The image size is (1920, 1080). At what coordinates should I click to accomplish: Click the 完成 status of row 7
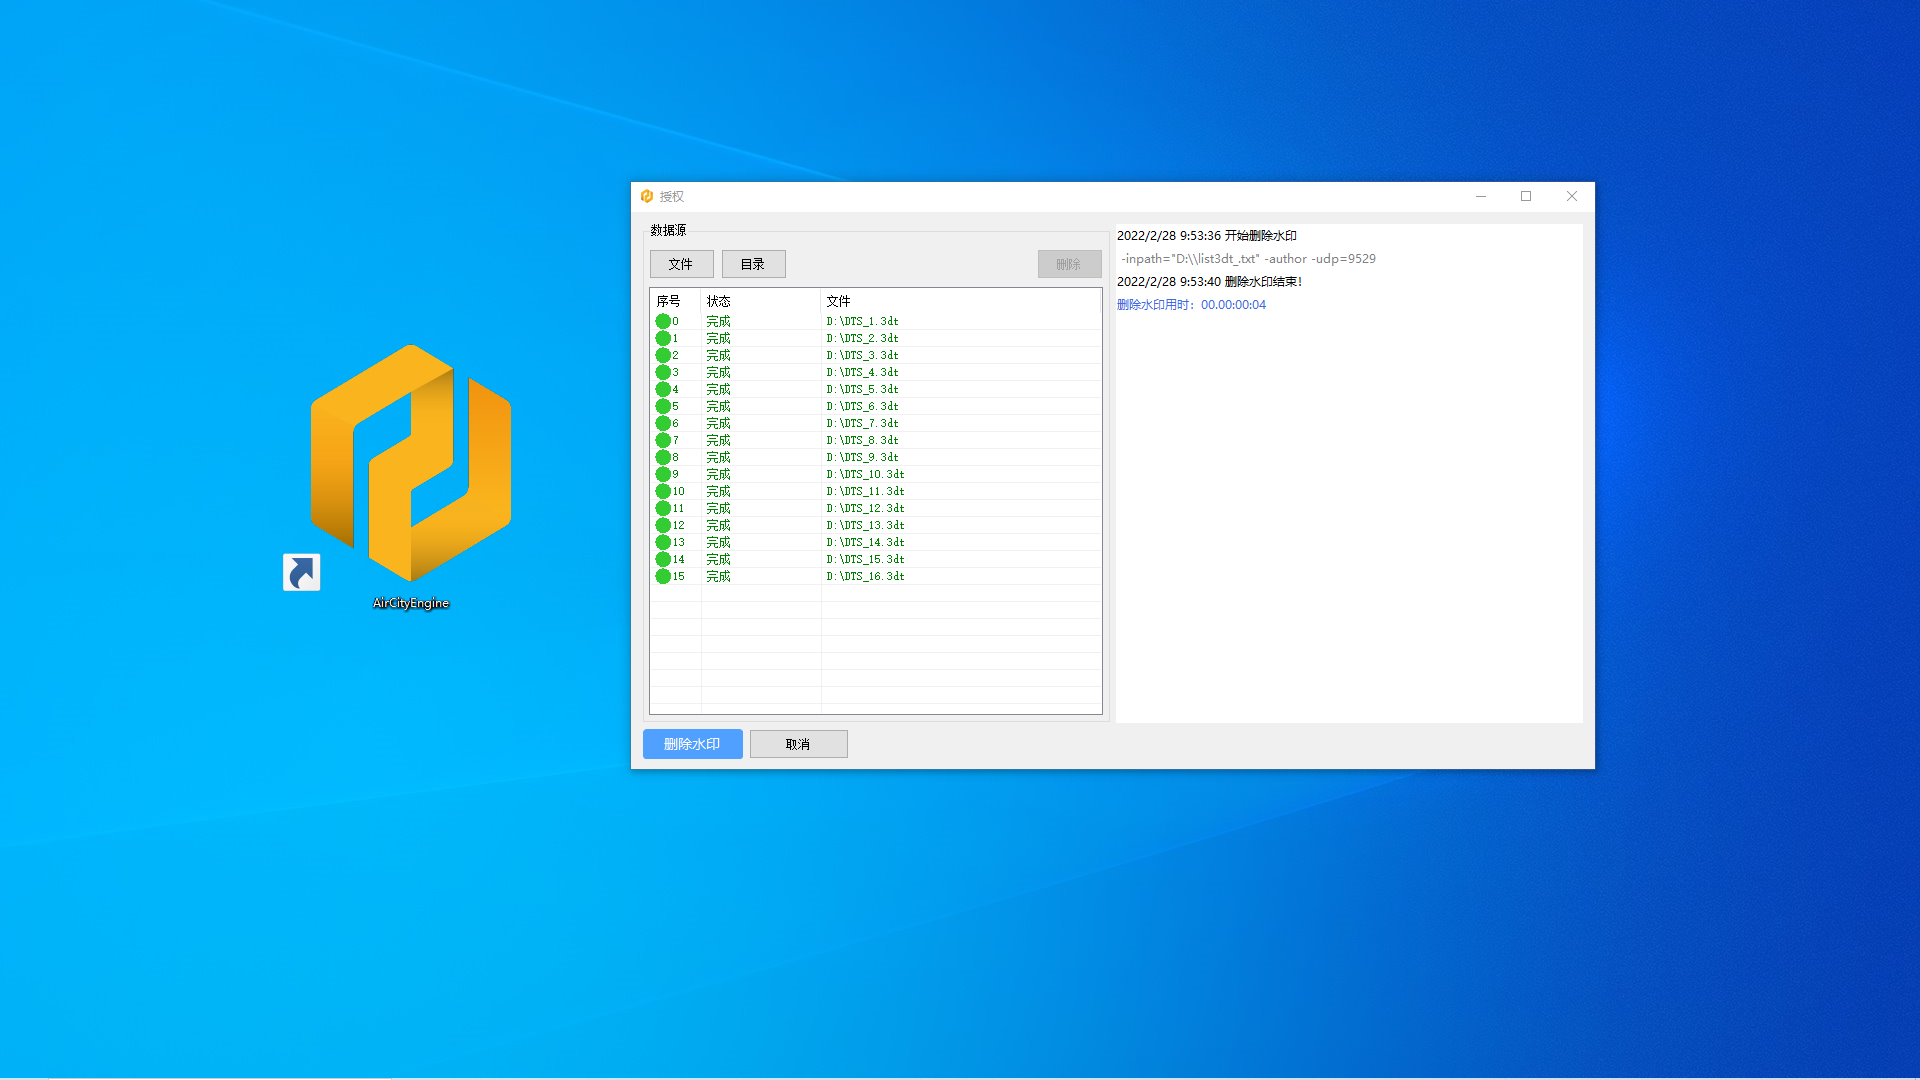(718, 440)
